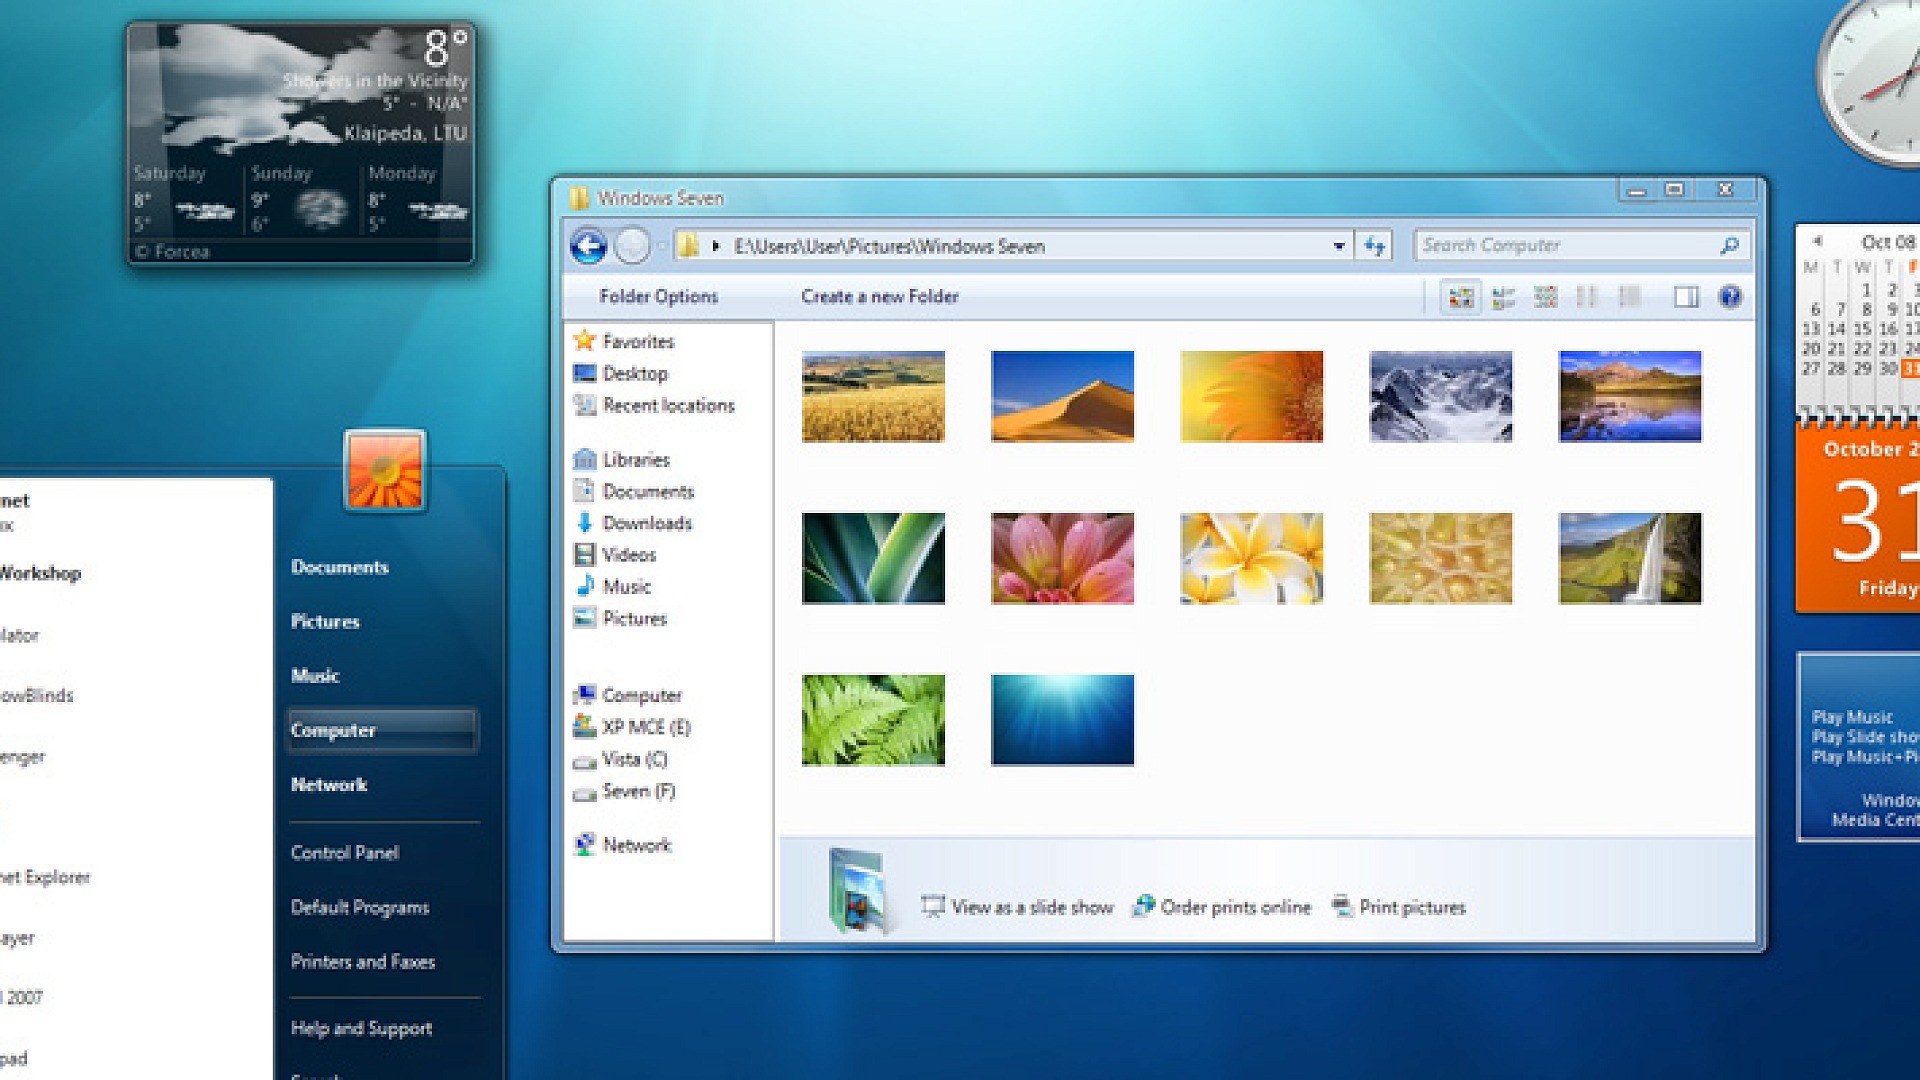The height and width of the screenshot is (1080, 1920).
Task: Click the Order prints online icon
Action: pos(1143,906)
